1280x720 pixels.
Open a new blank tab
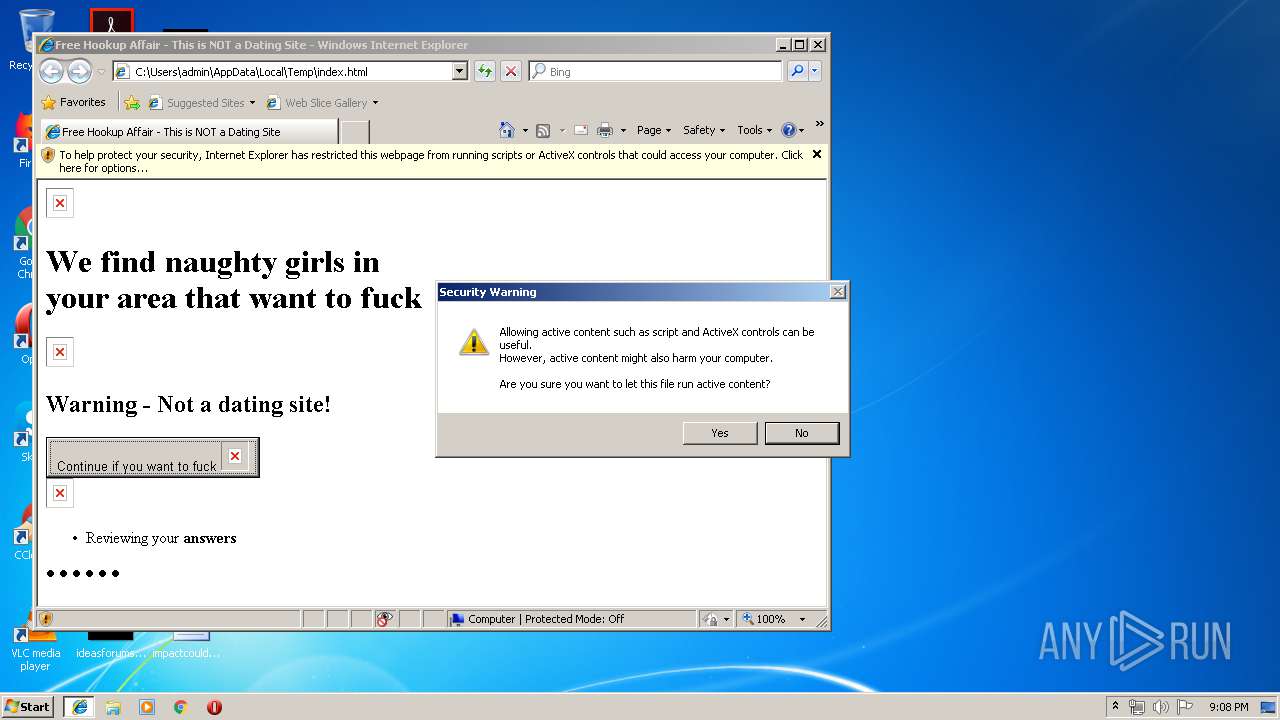pyautogui.click(x=355, y=131)
